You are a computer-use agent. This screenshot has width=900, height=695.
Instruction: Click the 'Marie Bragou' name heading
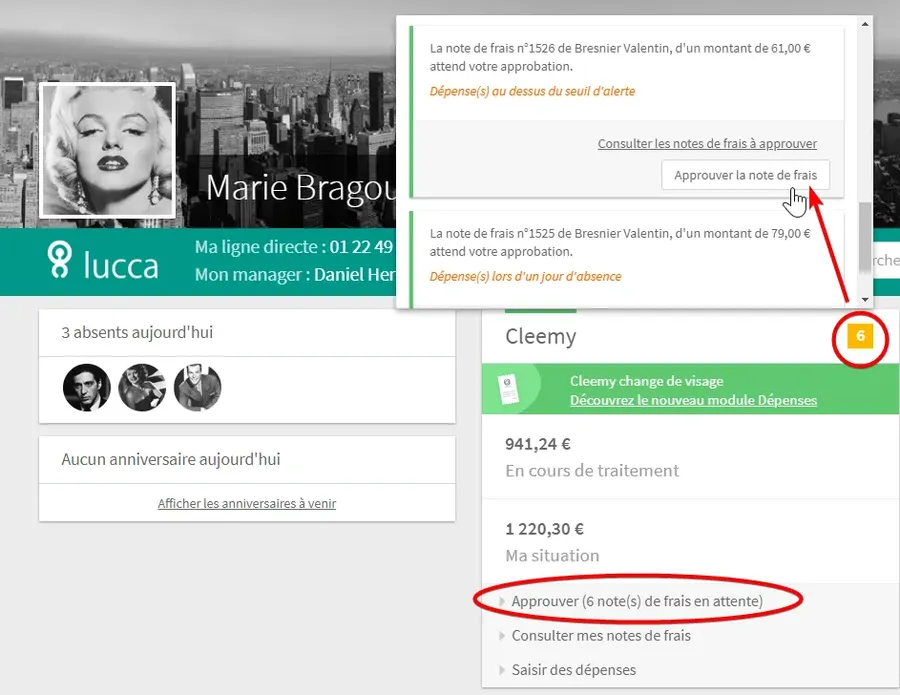301,188
